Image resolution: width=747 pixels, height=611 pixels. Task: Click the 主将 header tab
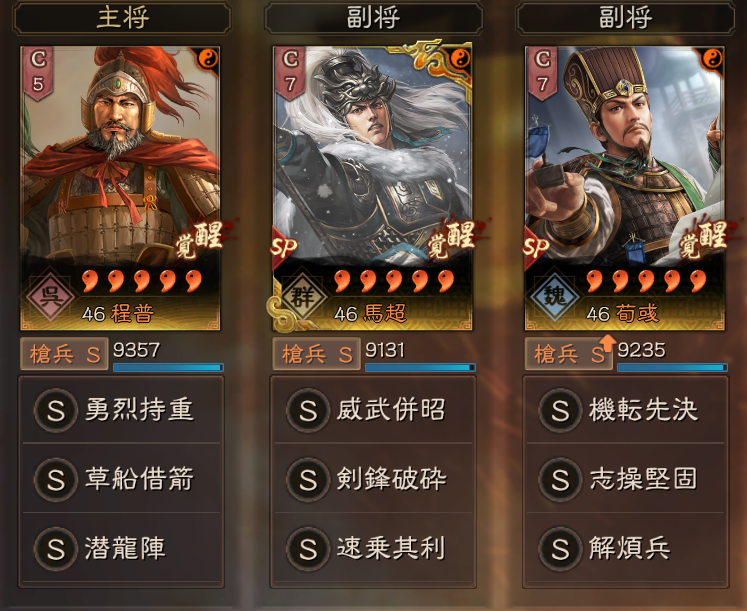tap(122, 18)
